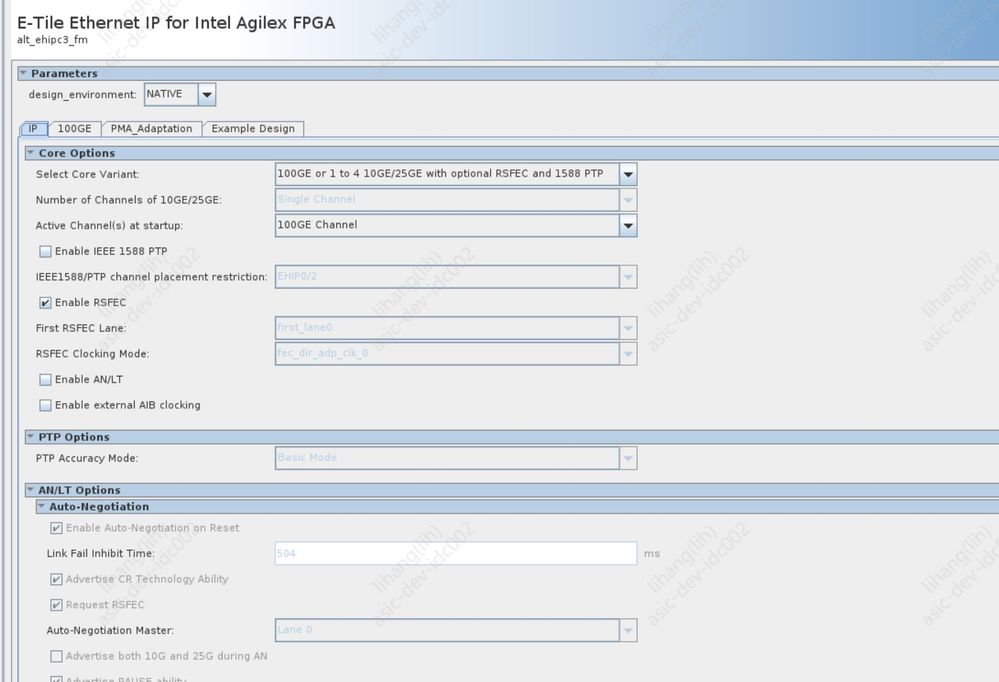Open the PTP Accuracy Mode dropdown
Screen dimensions: 999x682
point(456,458)
